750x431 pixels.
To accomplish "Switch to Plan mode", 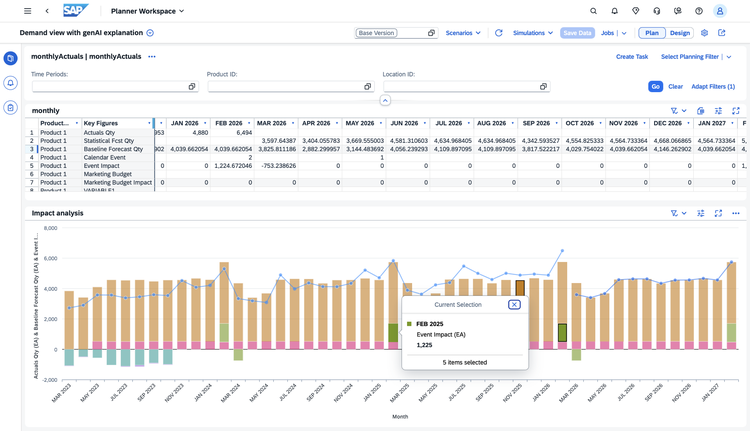I will [x=651, y=33].
